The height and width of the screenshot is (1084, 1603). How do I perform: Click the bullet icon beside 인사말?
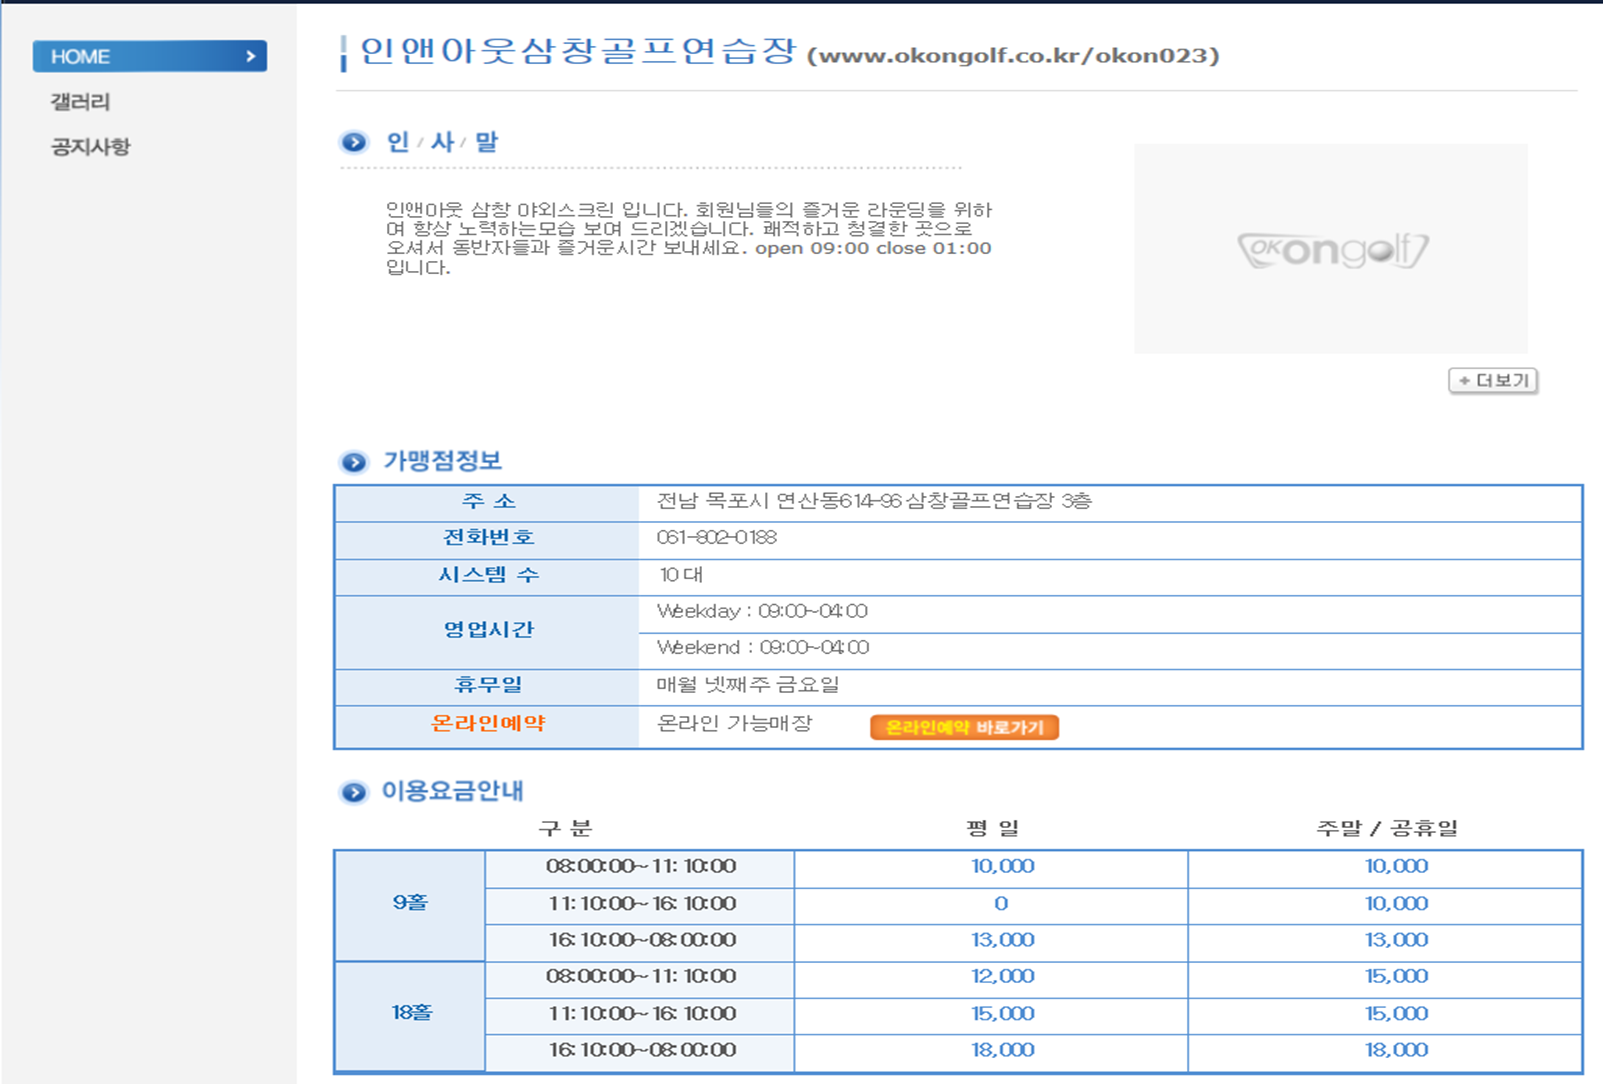(353, 142)
